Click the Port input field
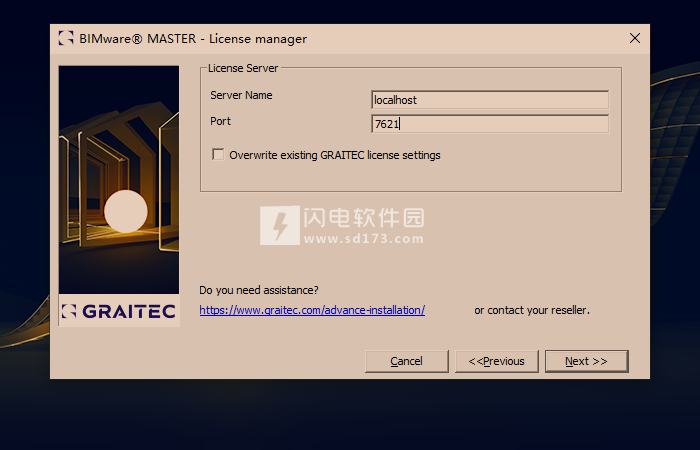The image size is (700, 450). pos(490,124)
